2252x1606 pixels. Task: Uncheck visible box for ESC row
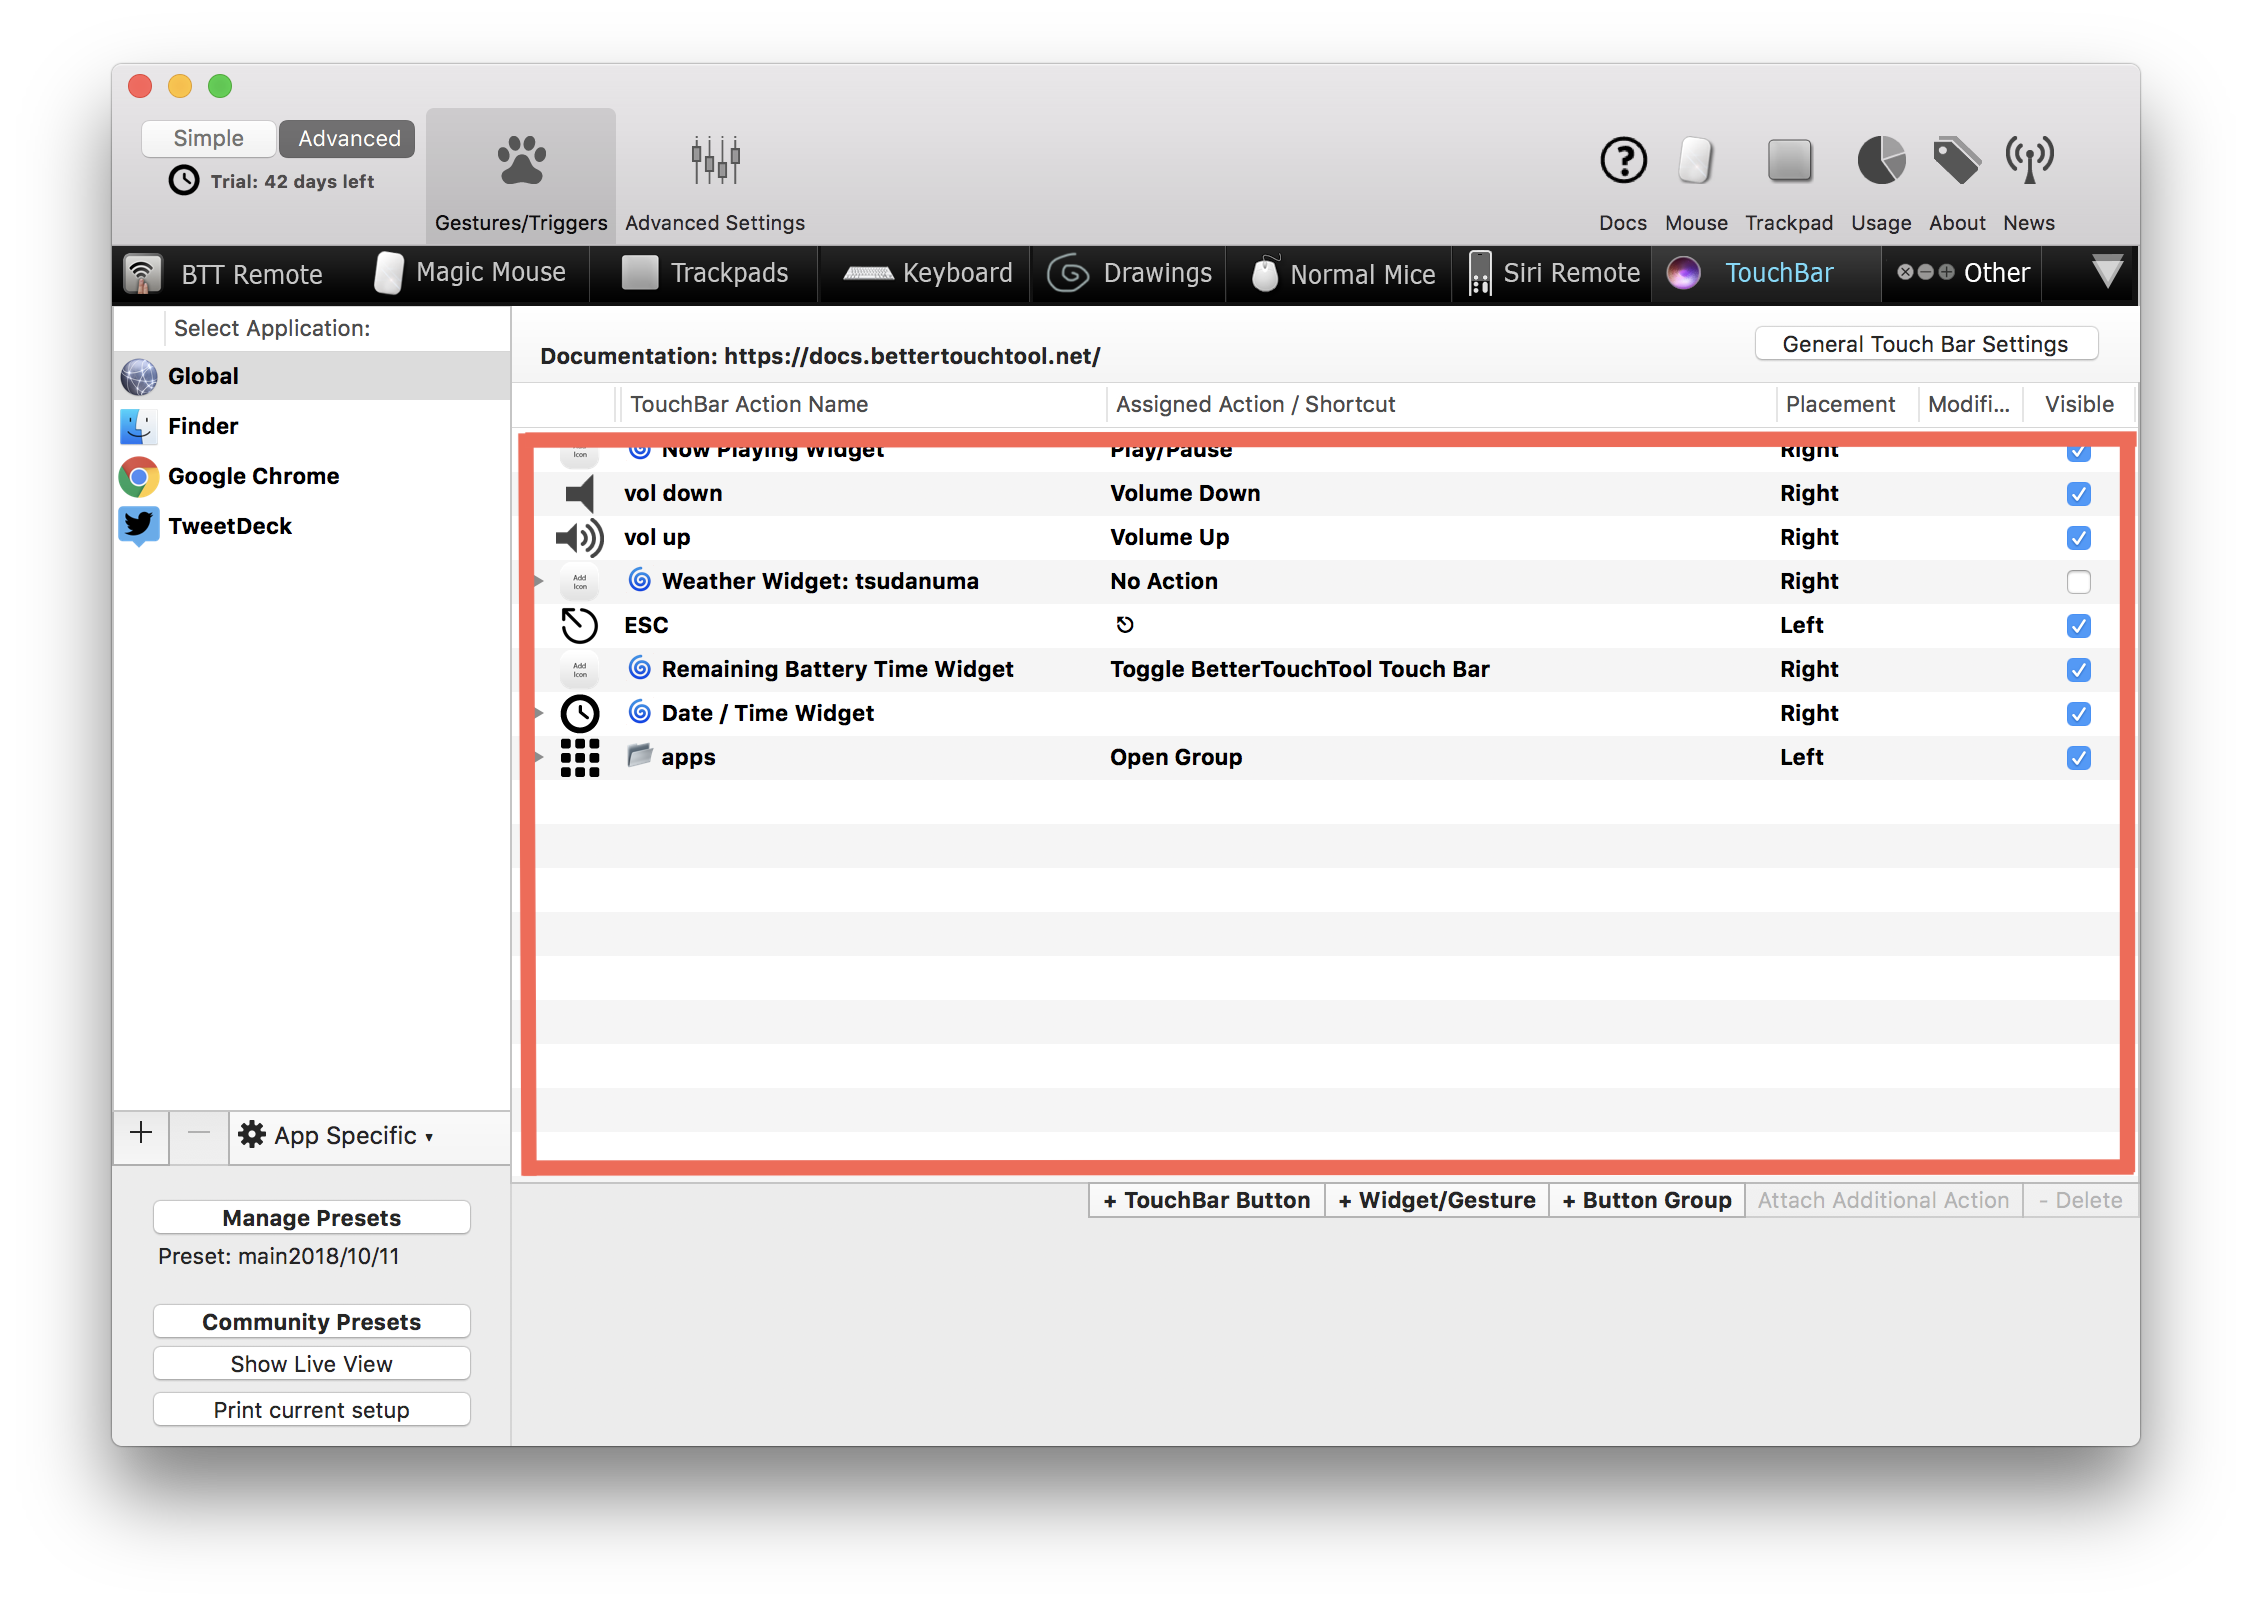click(2078, 626)
